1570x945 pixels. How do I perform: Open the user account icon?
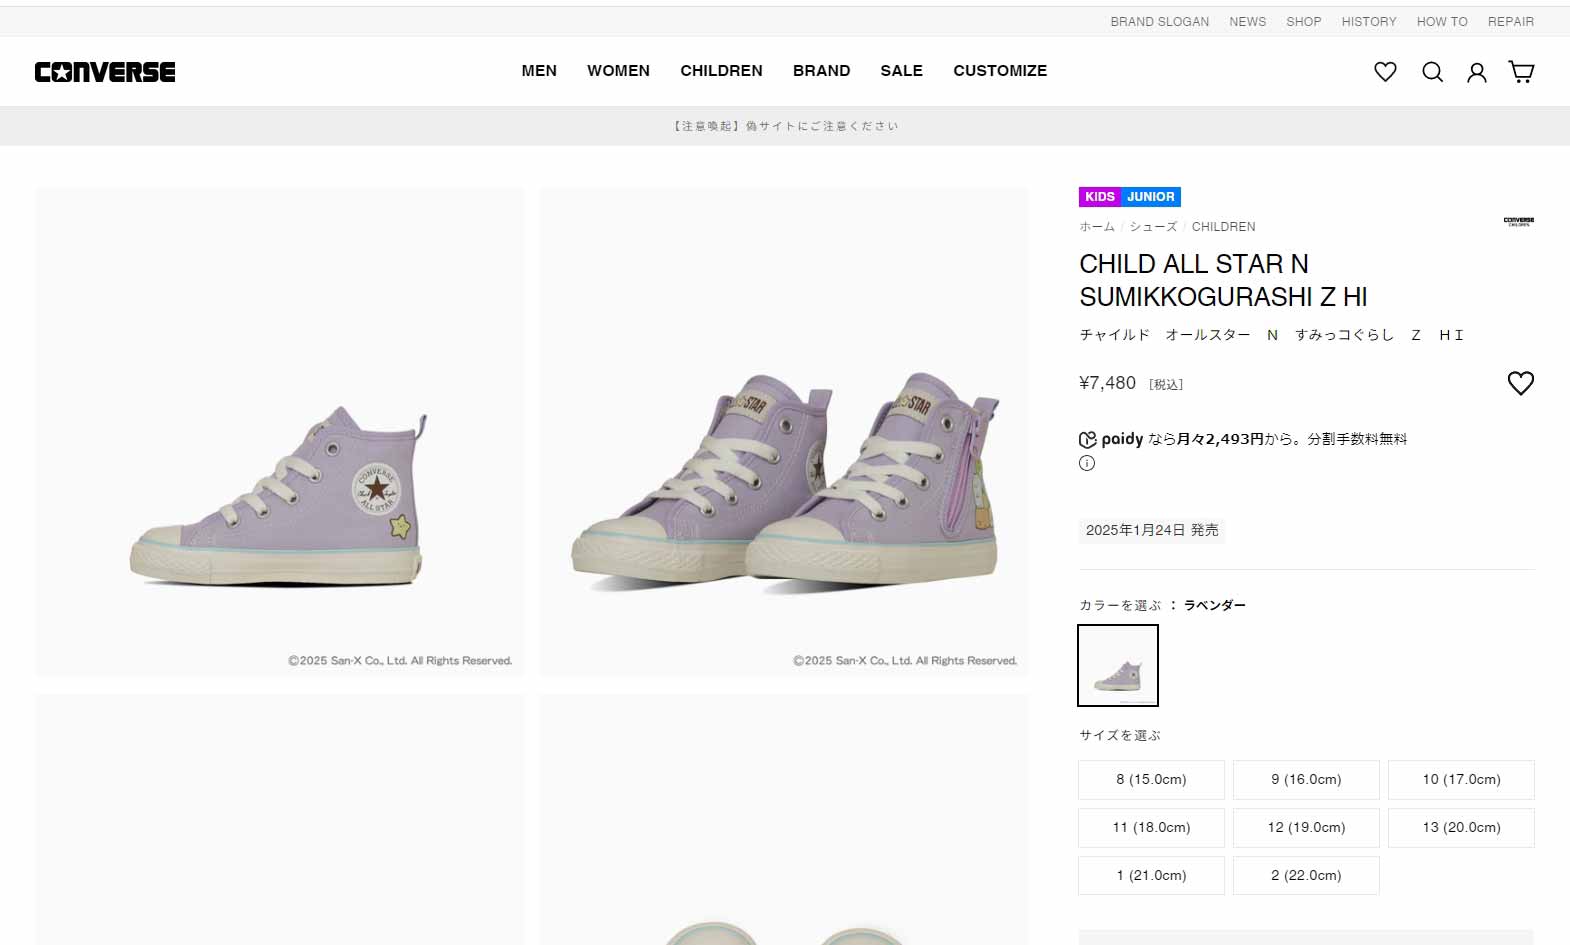click(1477, 72)
